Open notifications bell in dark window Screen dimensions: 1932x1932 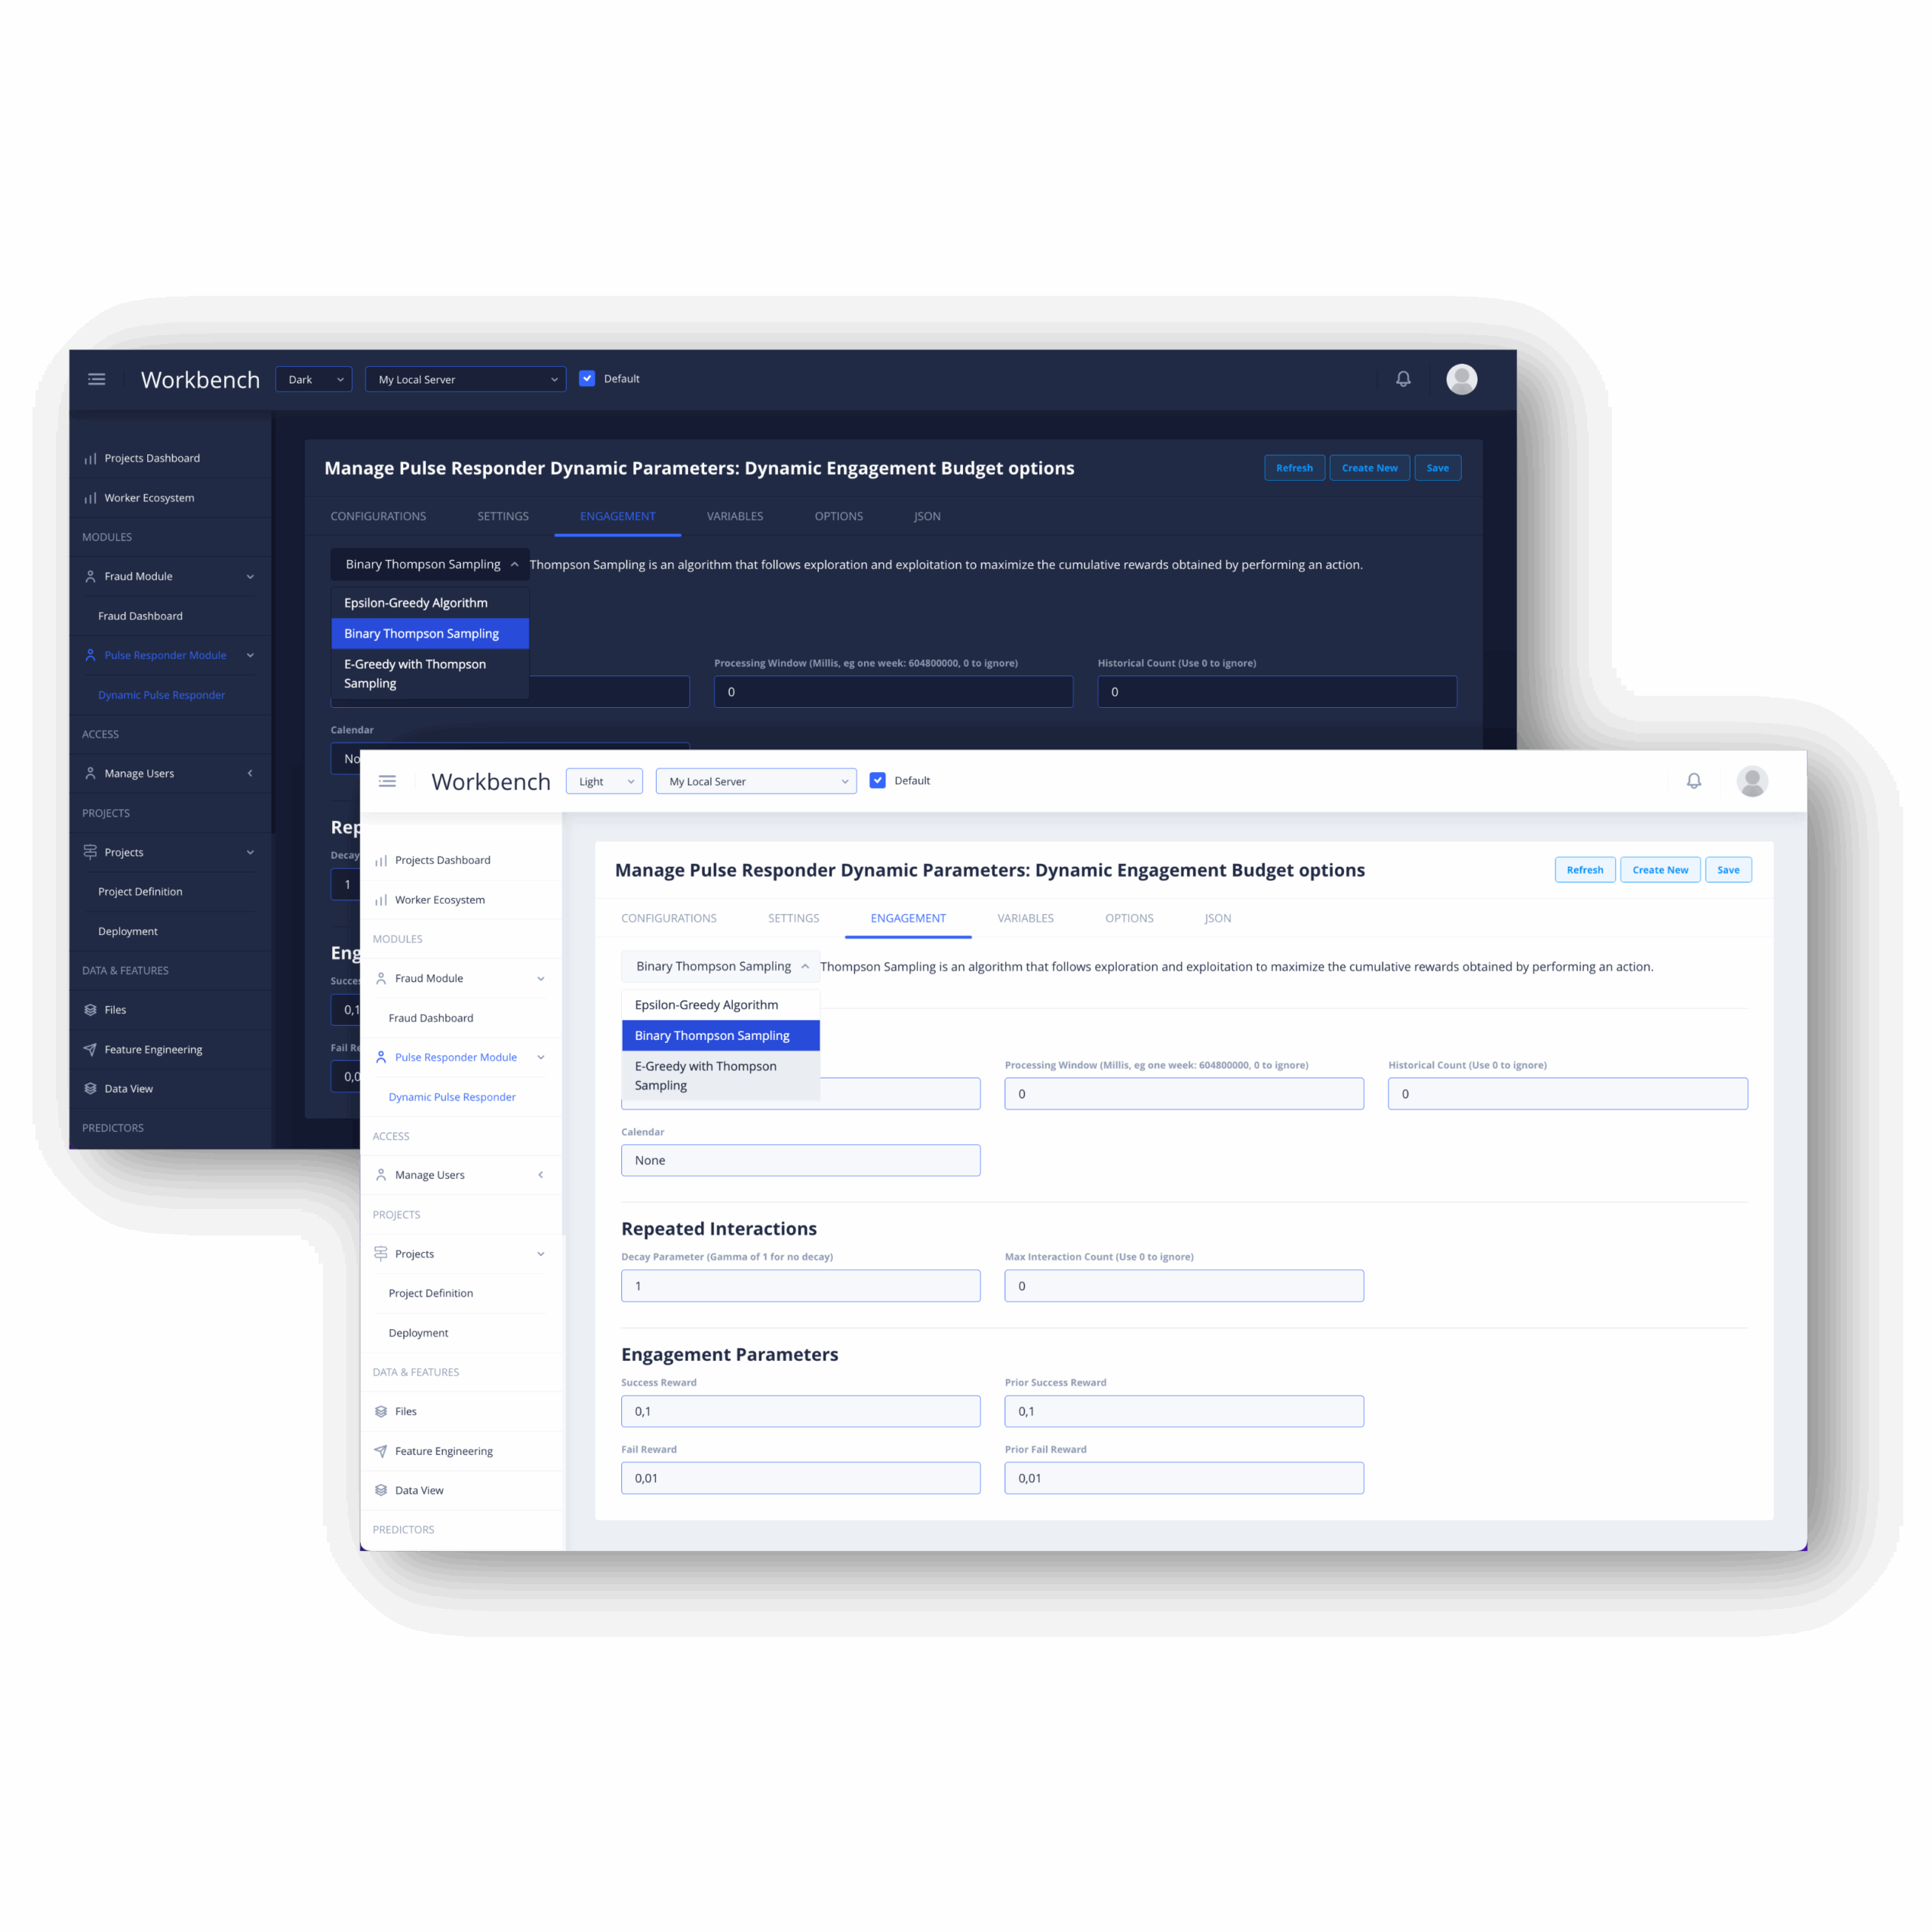point(1403,379)
